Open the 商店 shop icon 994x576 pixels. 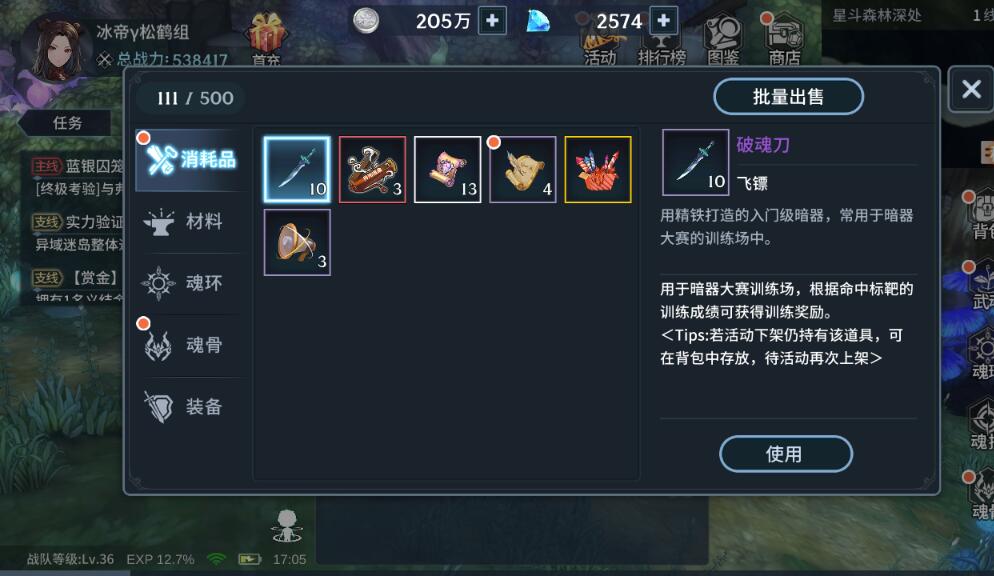tap(785, 39)
